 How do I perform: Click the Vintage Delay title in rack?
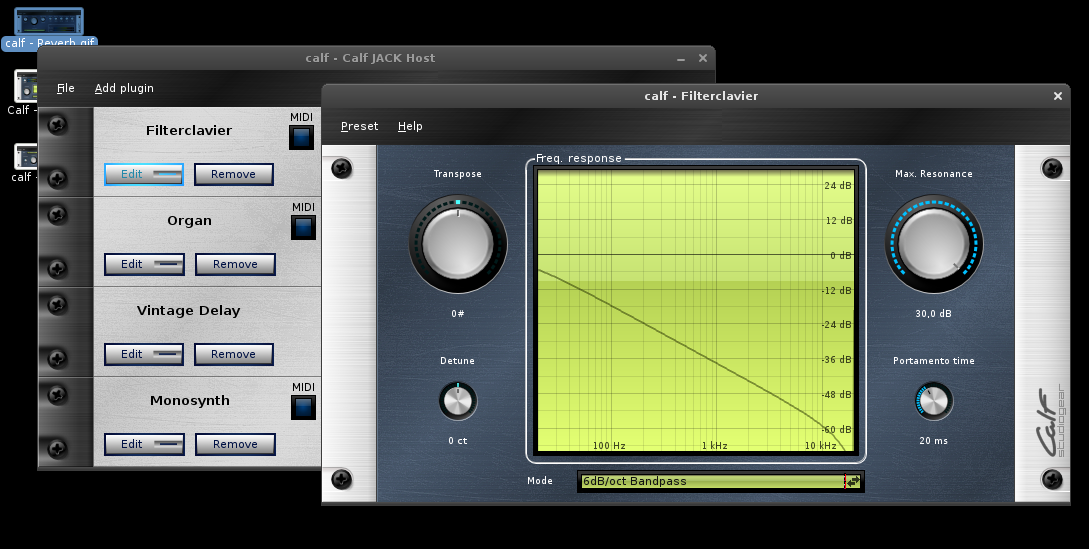[x=188, y=311]
